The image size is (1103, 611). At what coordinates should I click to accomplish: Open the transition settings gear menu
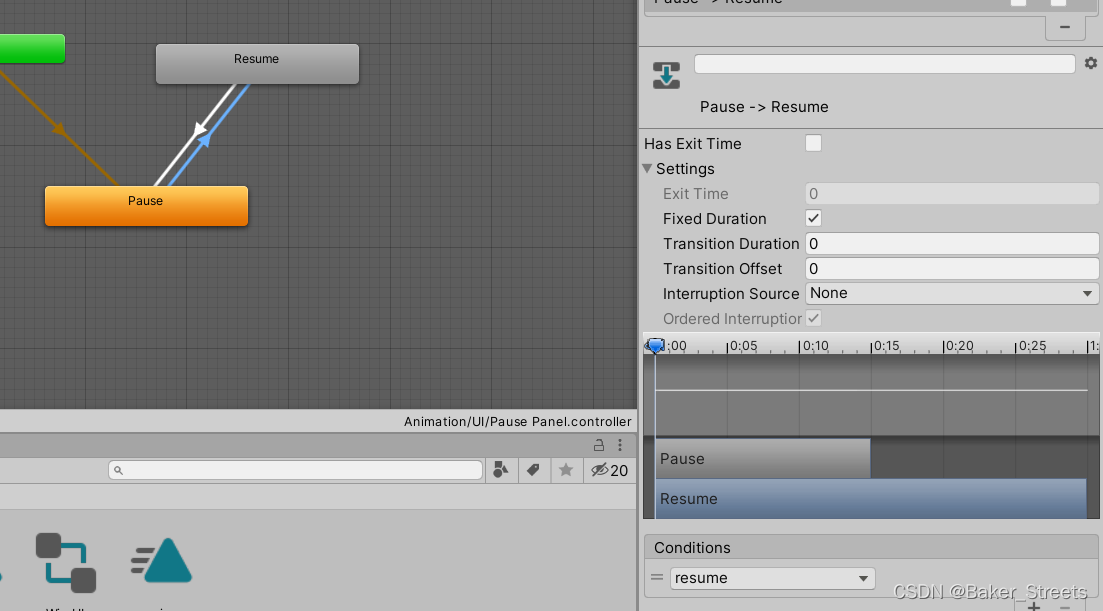[x=1090, y=63]
